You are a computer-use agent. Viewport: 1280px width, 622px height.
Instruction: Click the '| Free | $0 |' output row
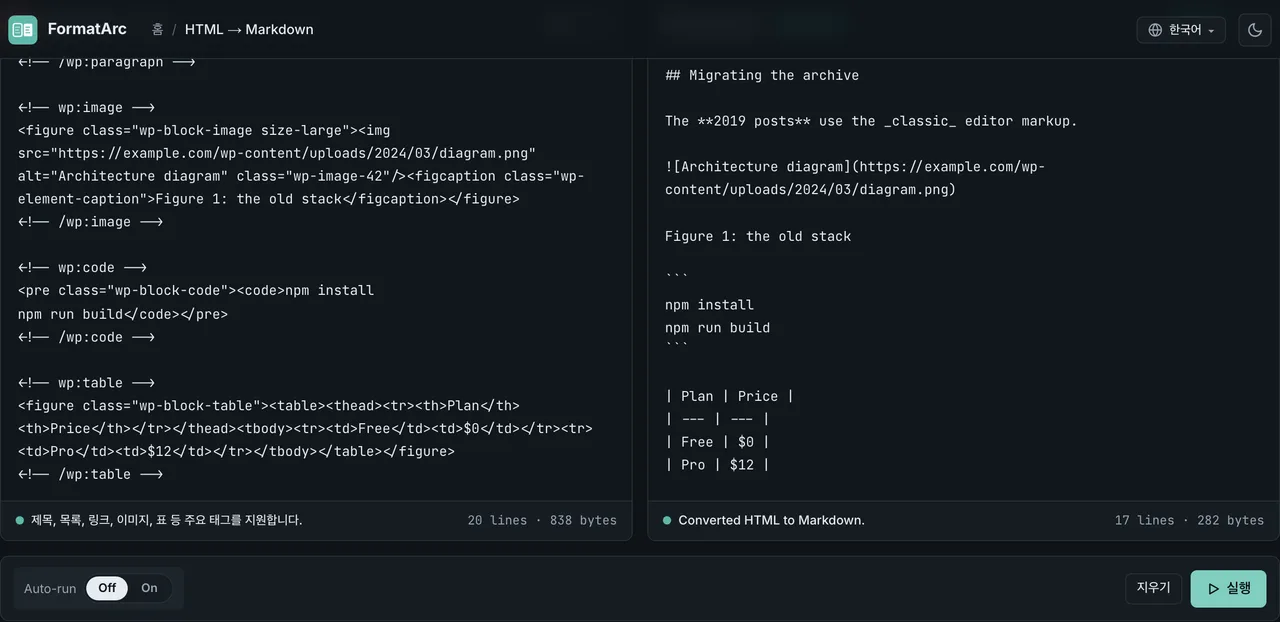click(717, 442)
